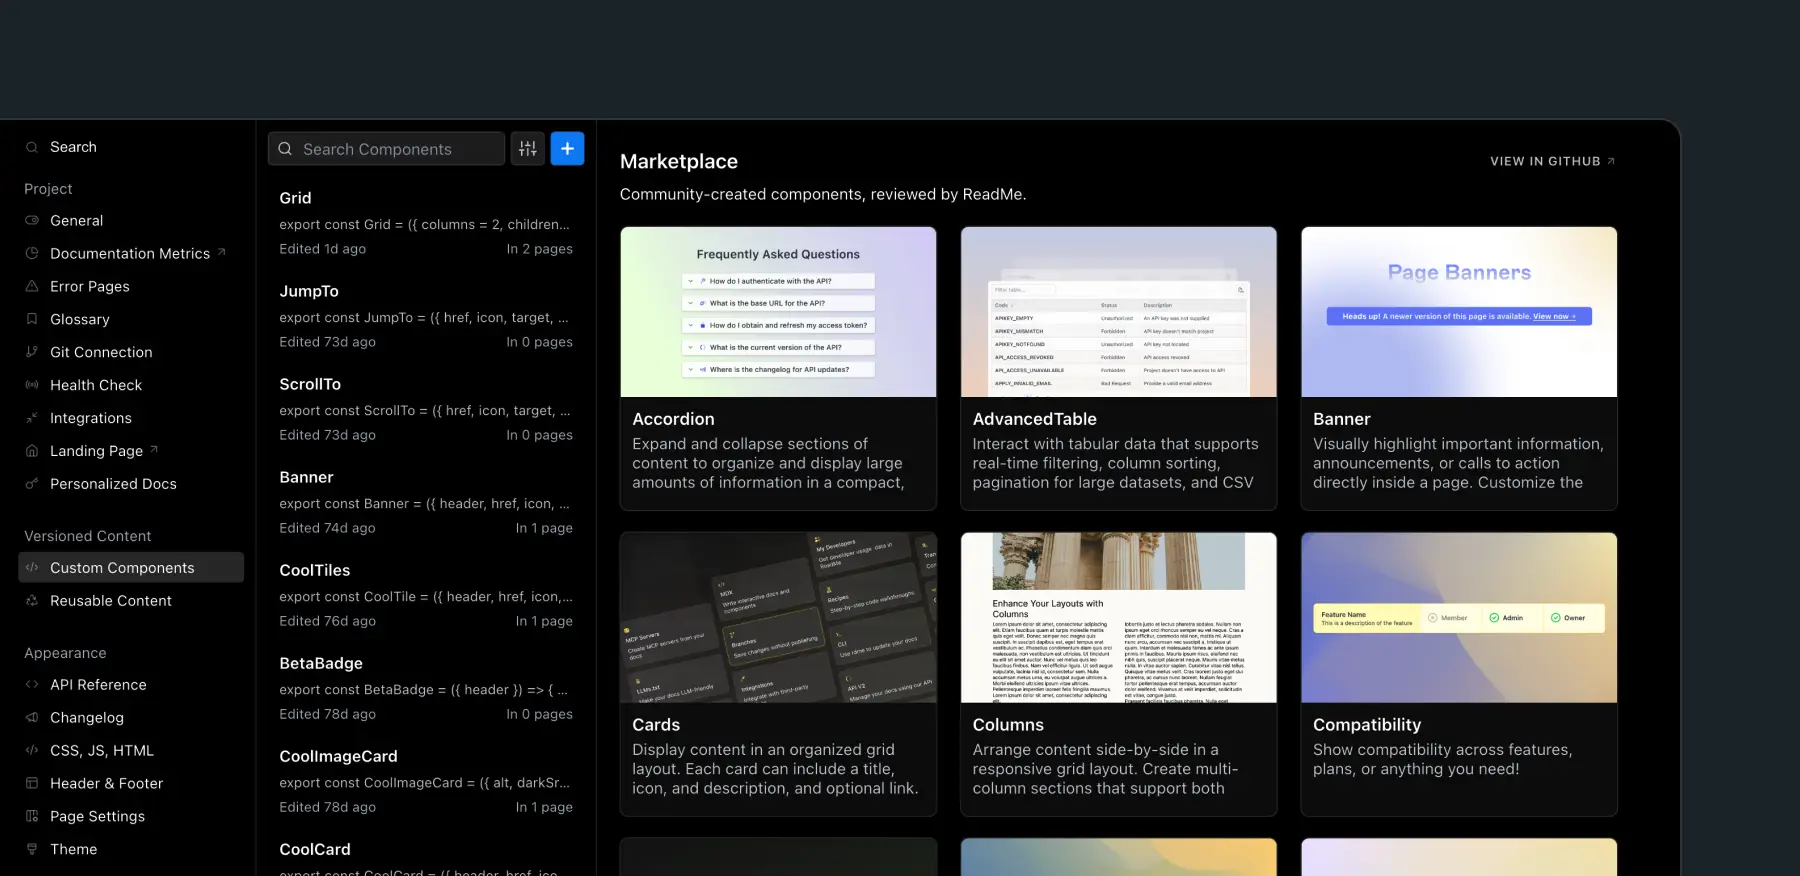Click VIEW IN GITHUB link
The image size is (1800, 876).
[1552, 161]
